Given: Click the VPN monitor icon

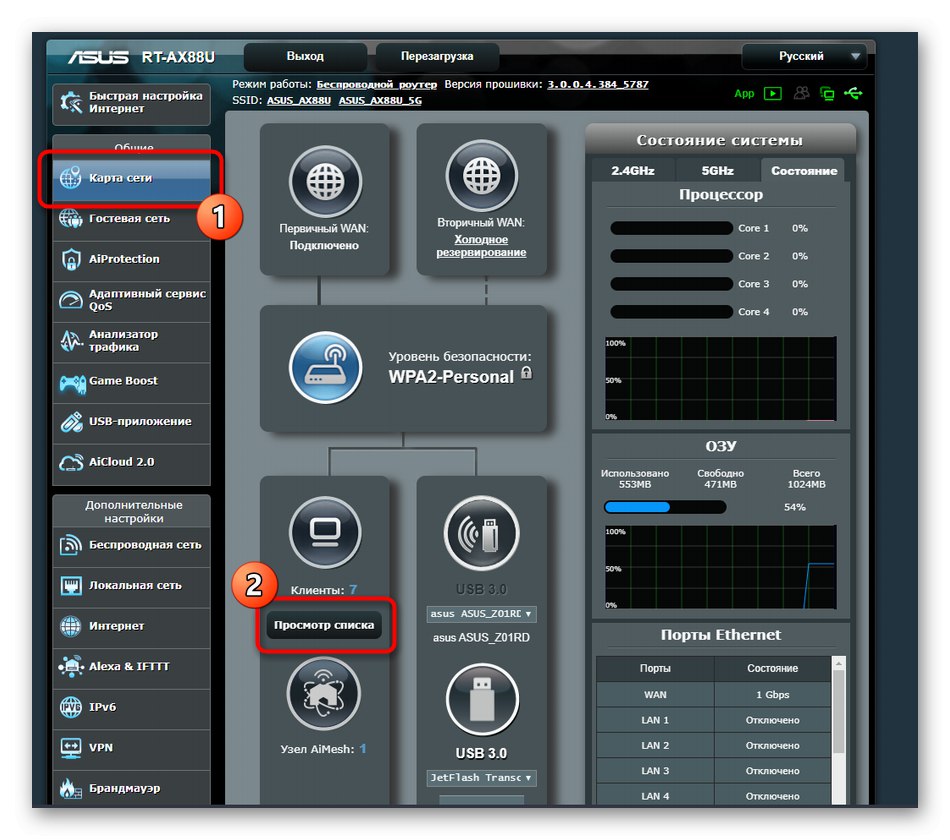Looking at the screenshot, I should coord(71,747).
